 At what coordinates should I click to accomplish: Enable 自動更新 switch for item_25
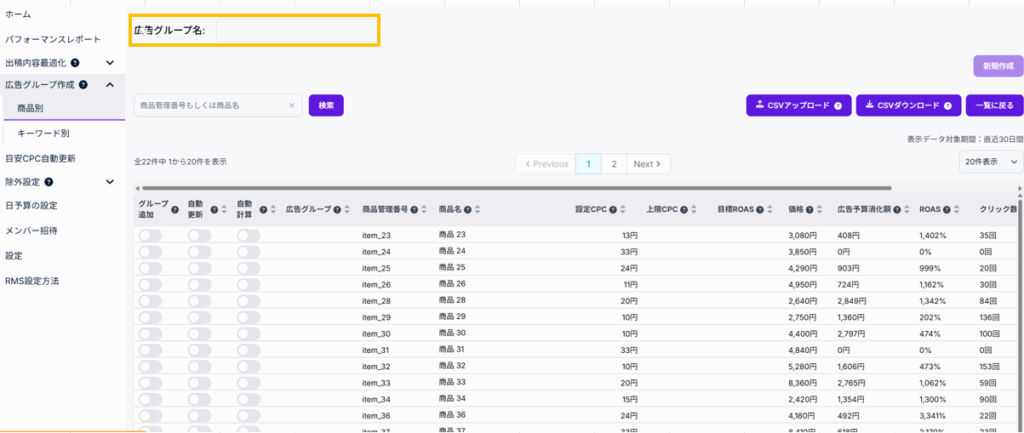point(199,268)
